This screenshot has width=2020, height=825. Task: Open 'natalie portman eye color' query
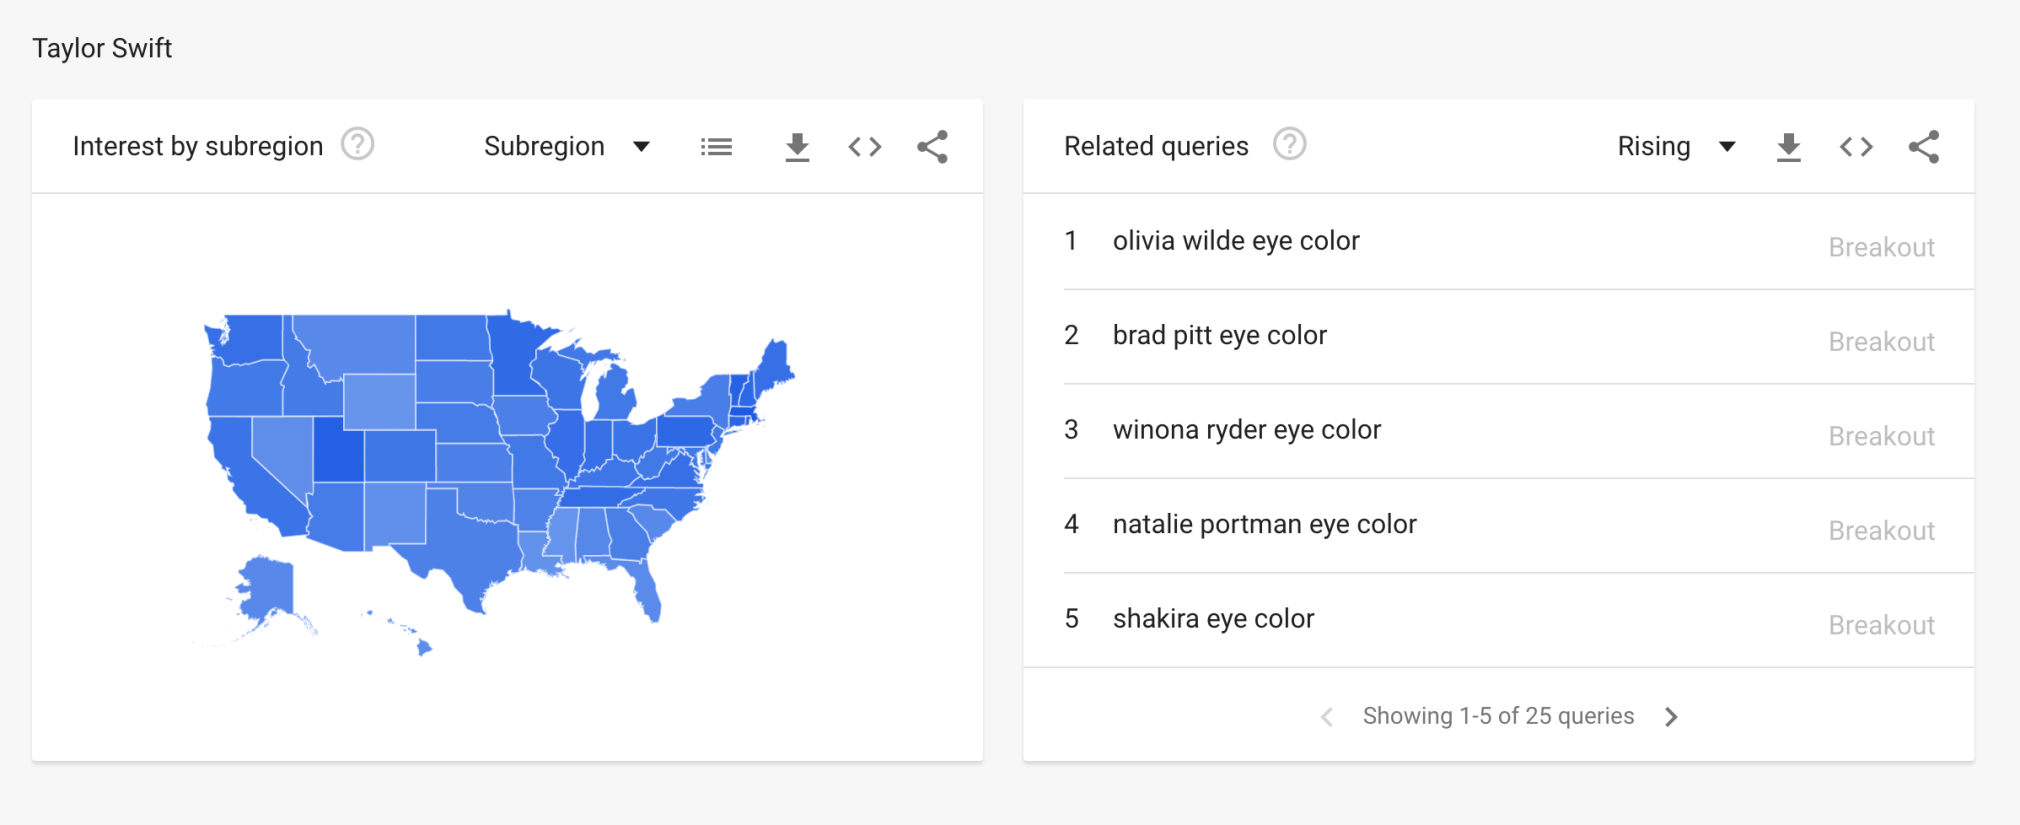tap(1264, 525)
